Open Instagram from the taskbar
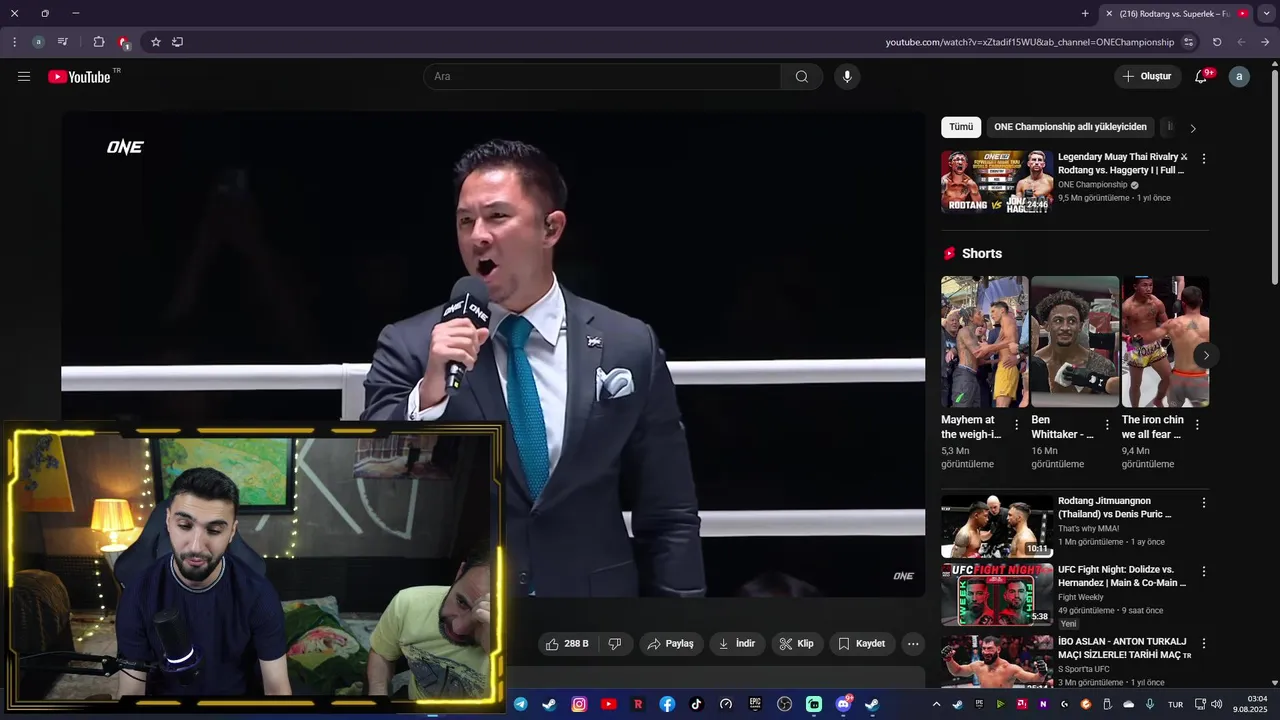The width and height of the screenshot is (1280, 720). tap(579, 704)
